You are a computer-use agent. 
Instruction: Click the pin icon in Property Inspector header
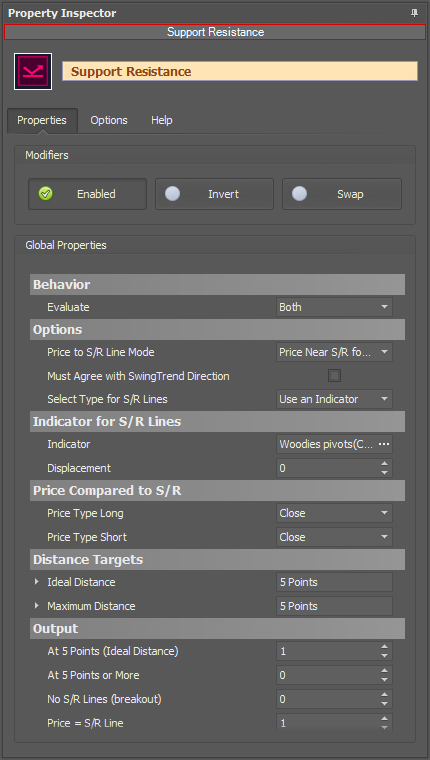(x=414, y=13)
